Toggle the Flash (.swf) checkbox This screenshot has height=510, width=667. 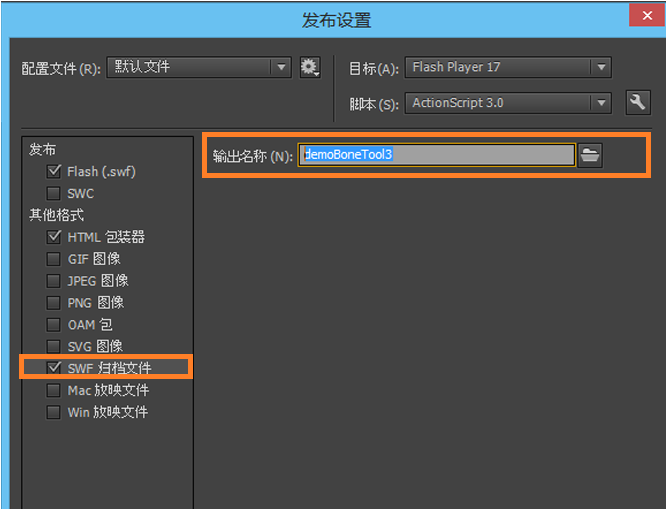pyautogui.click(x=54, y=171)
